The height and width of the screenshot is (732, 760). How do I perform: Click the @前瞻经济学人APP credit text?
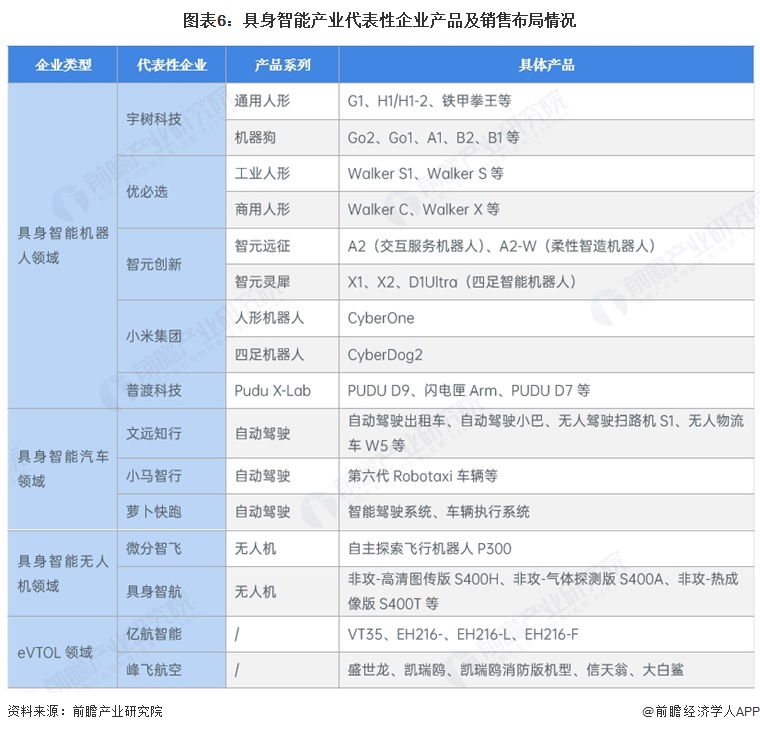point(701,711)
